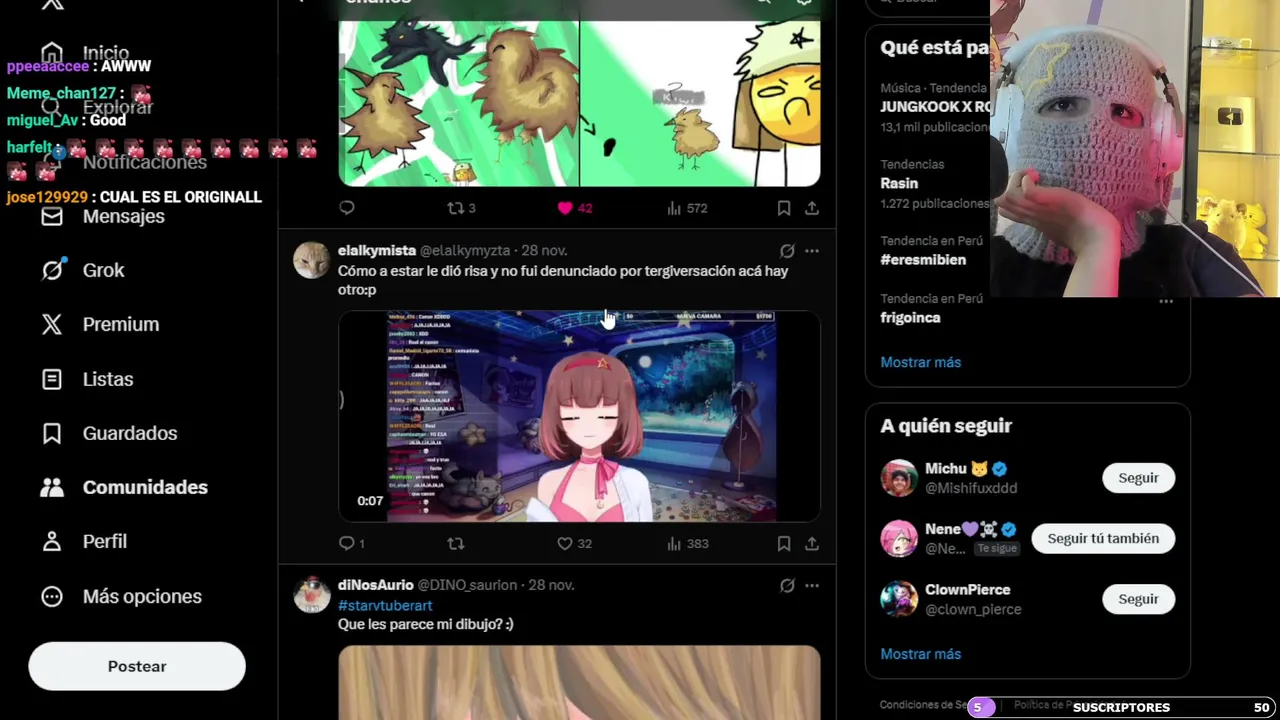Open the more options menu on diNosAurio's post

812,585
